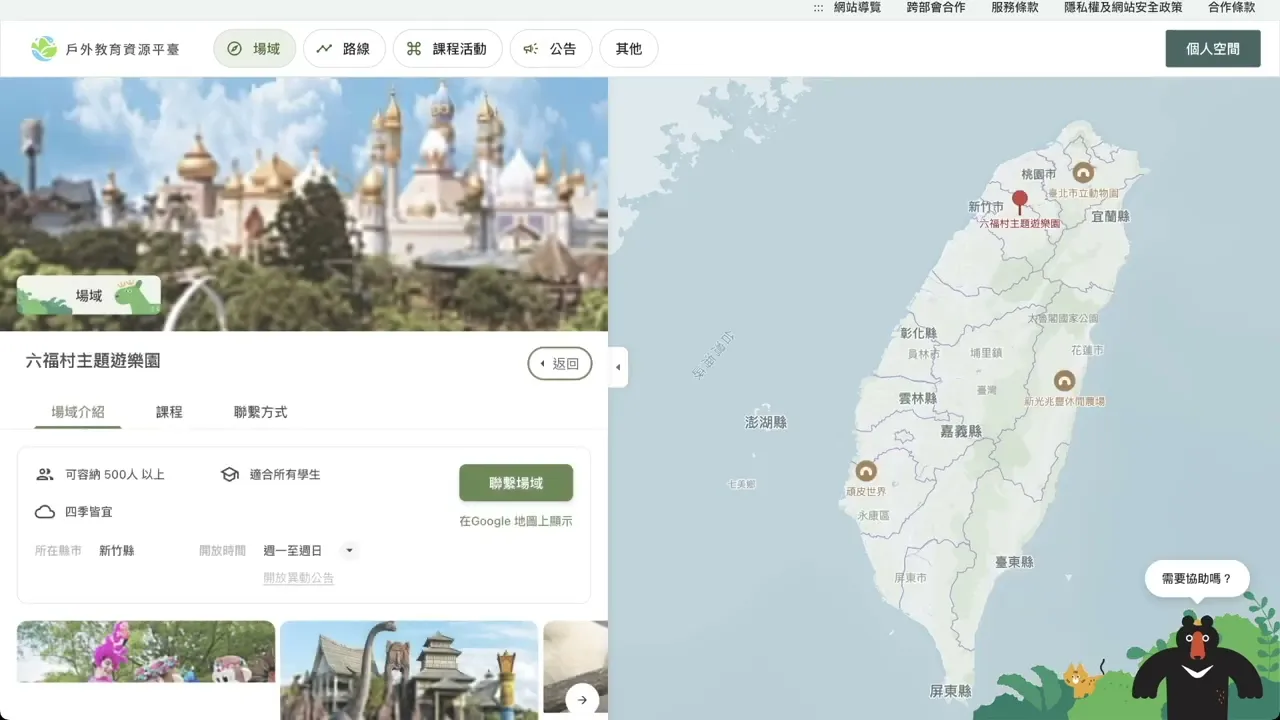
Task: Open 跨部會合作 link
Action: (936, 7)
